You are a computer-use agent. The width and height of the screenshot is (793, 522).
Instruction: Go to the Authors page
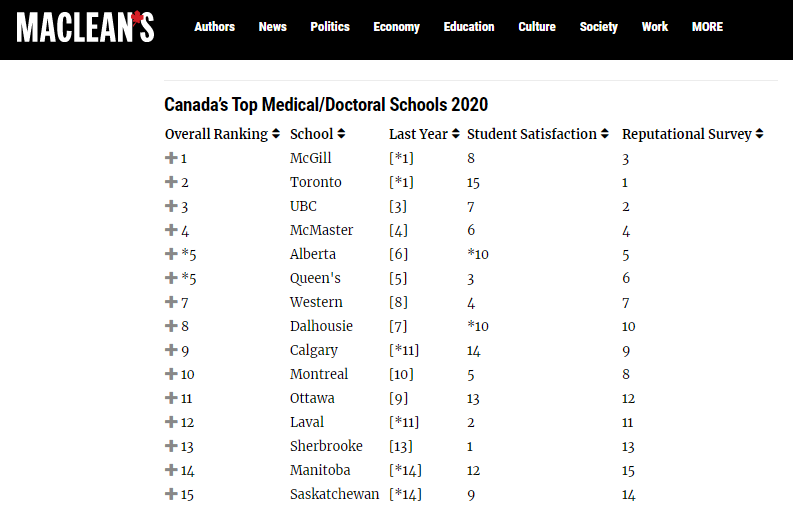pyautogui.click(x=214, y=27)
